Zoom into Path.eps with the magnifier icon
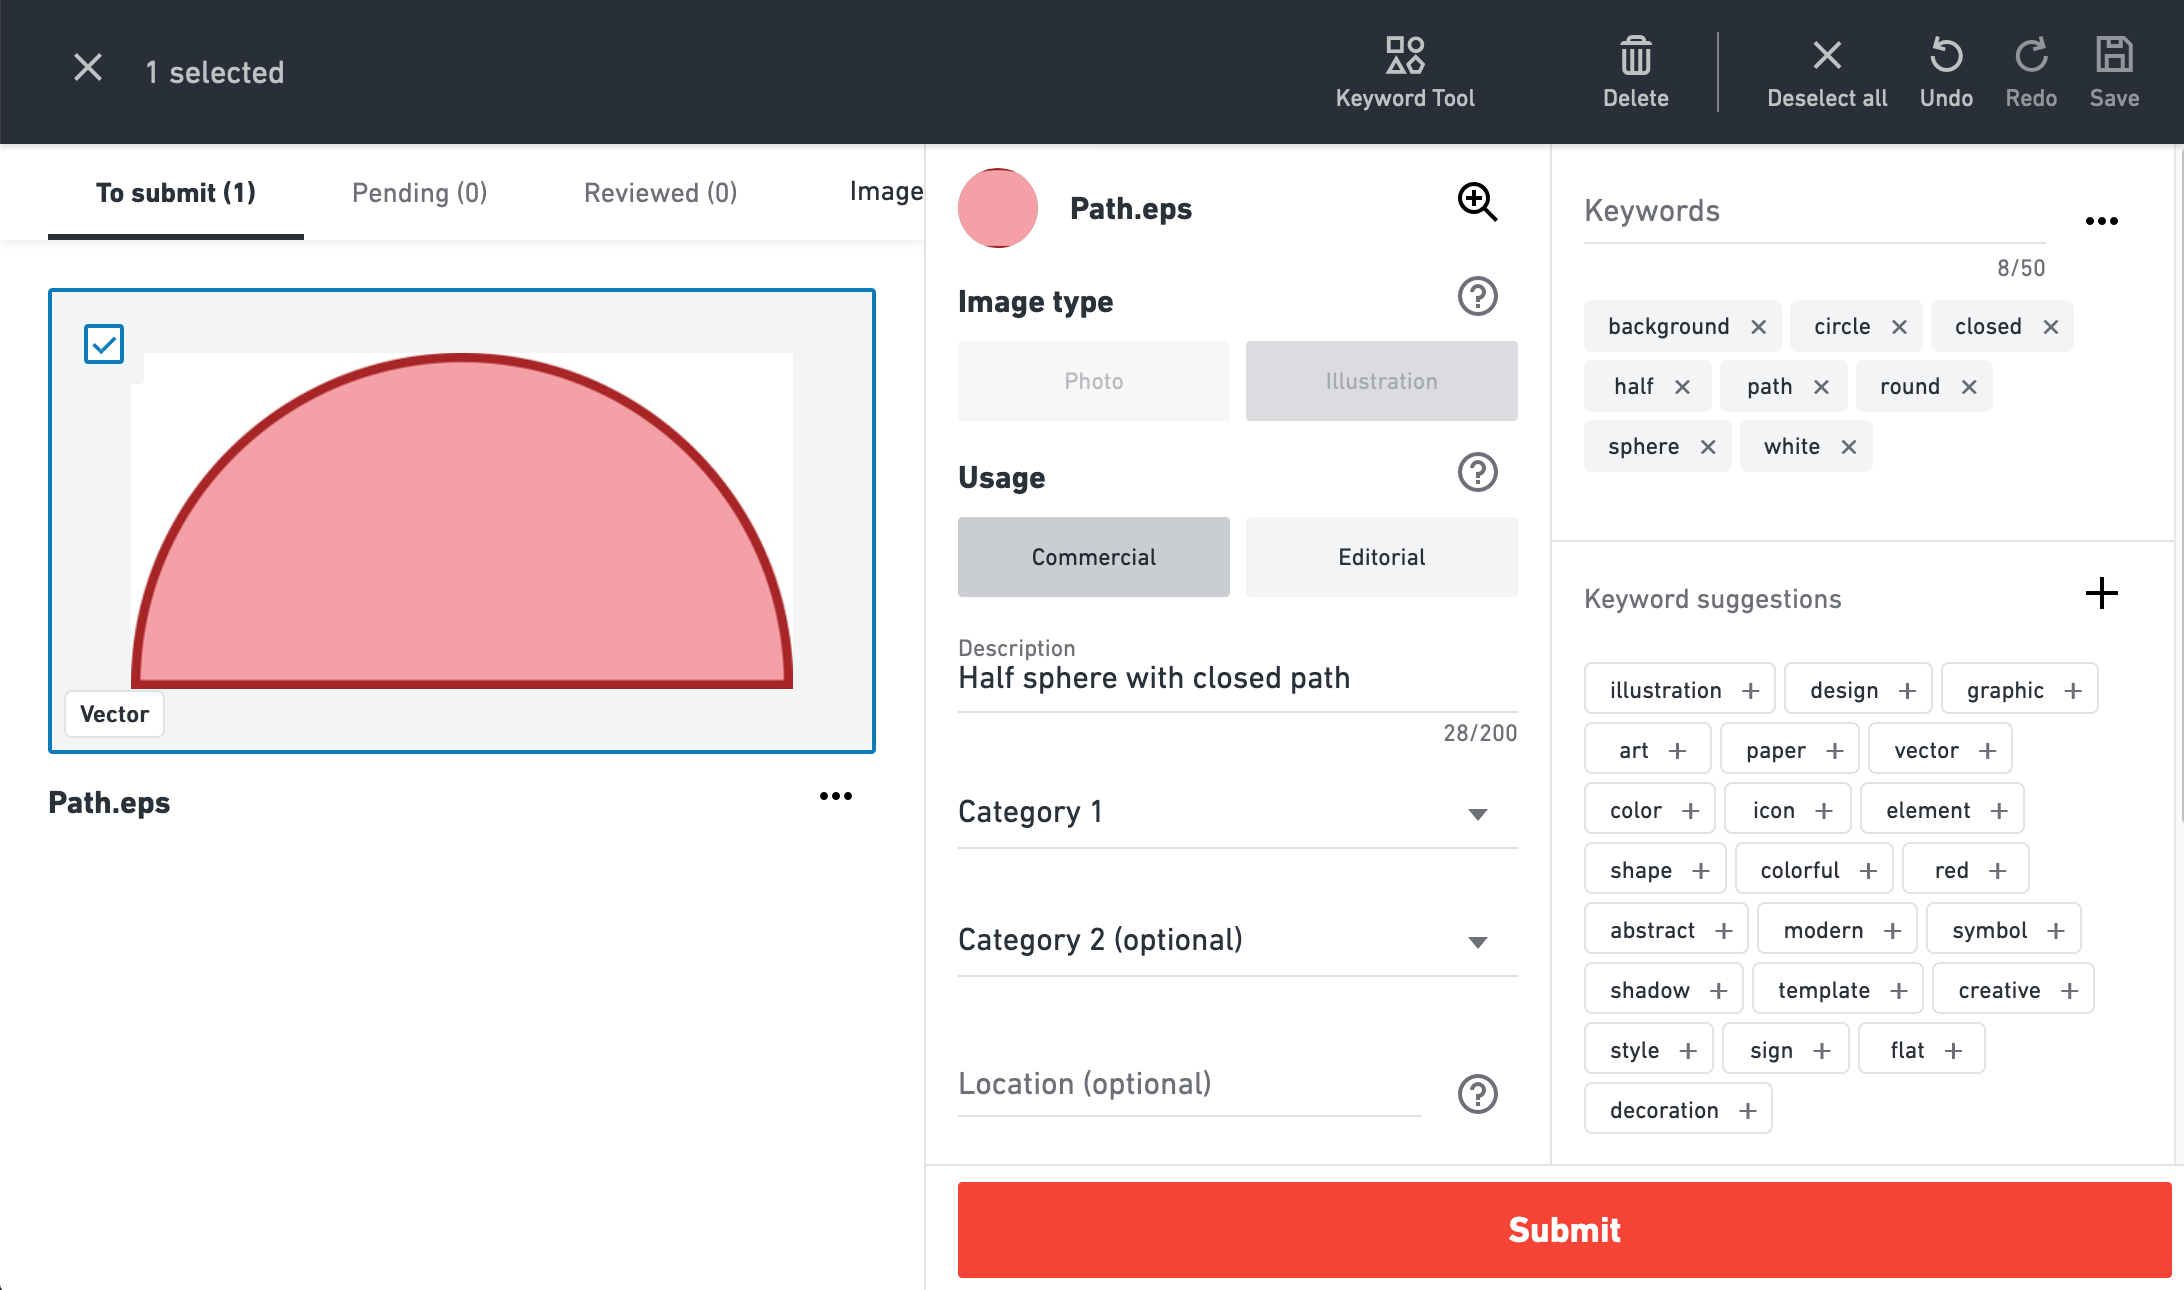 coord(1477,203)
